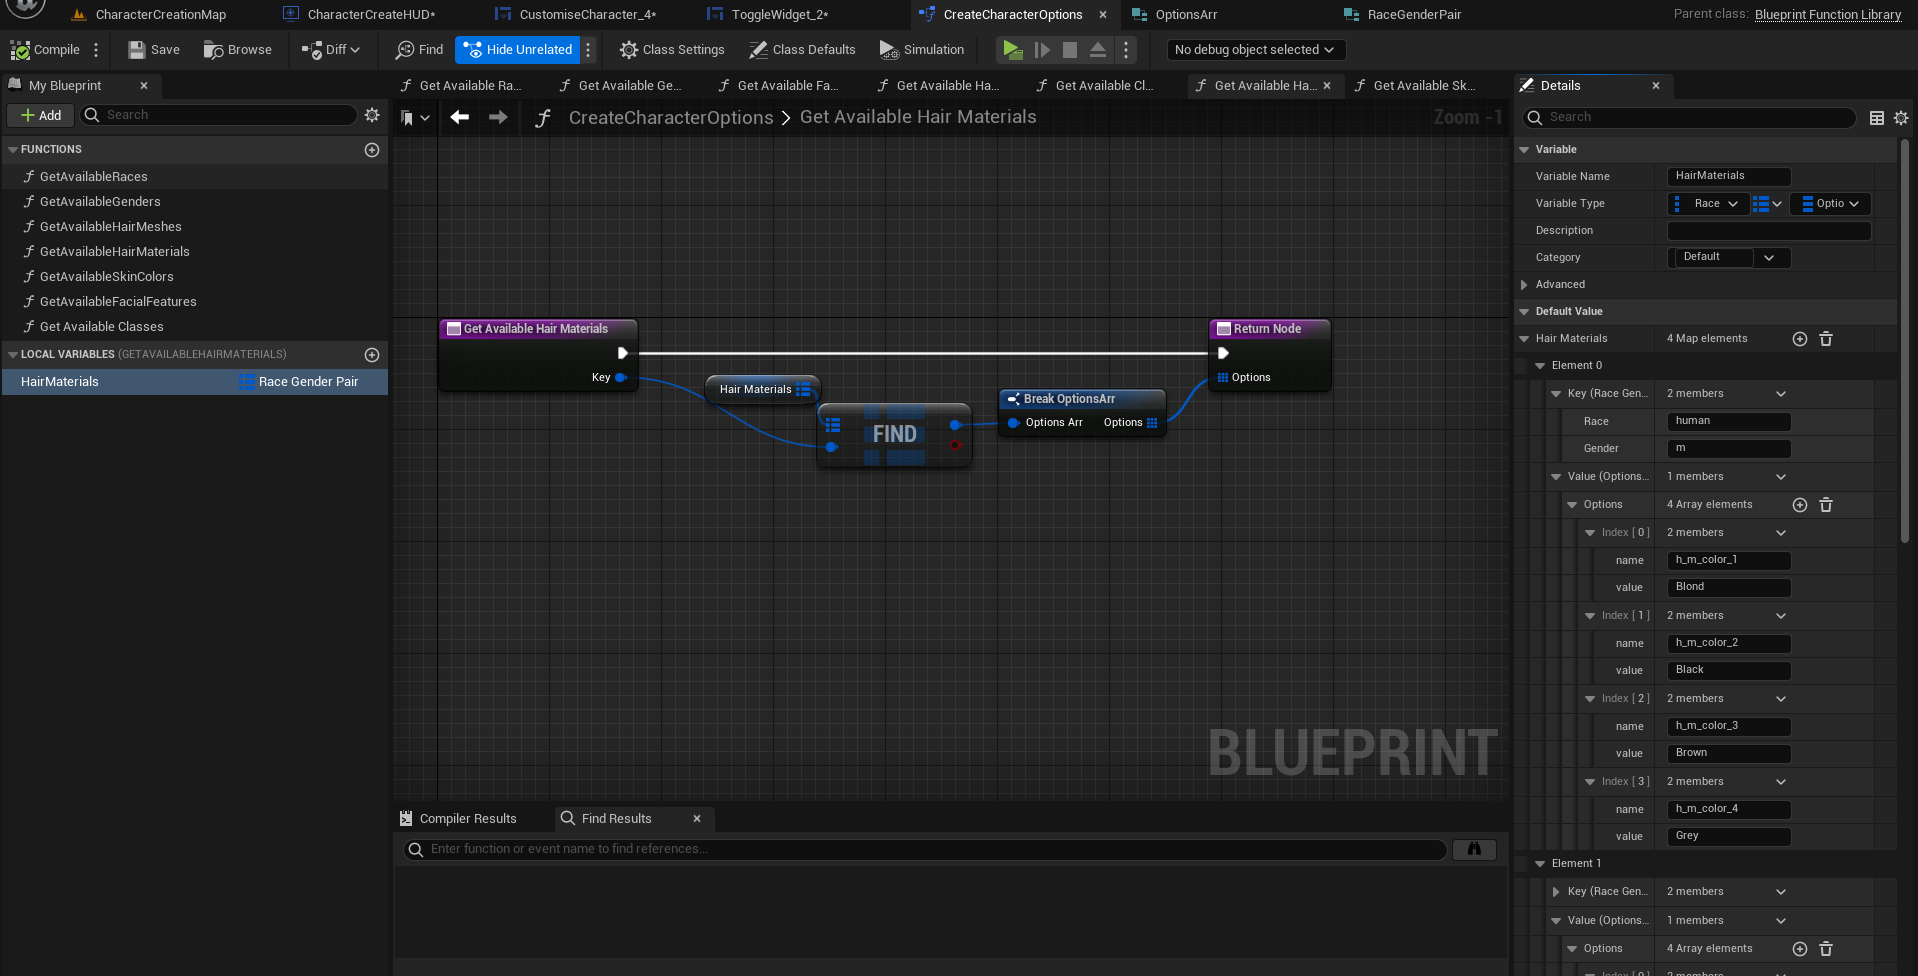Switch to CharacterCreateHUD tab
Screen dimensions: 1918x976
click(371, 15)
